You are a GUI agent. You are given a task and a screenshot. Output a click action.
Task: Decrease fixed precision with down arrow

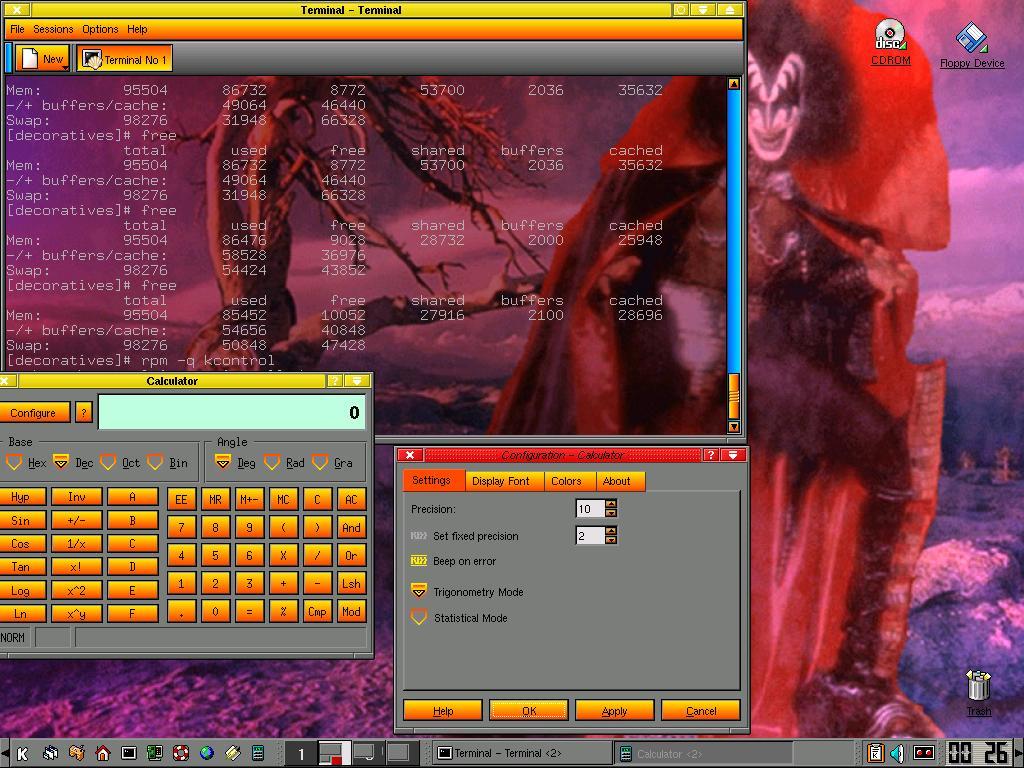pos(611,540)
